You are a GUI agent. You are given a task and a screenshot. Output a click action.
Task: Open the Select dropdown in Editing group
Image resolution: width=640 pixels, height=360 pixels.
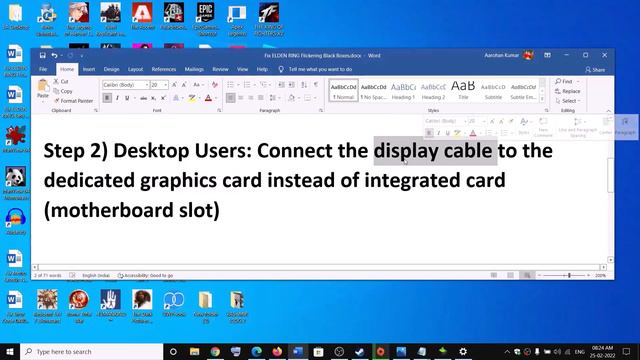tap(567, 100)
